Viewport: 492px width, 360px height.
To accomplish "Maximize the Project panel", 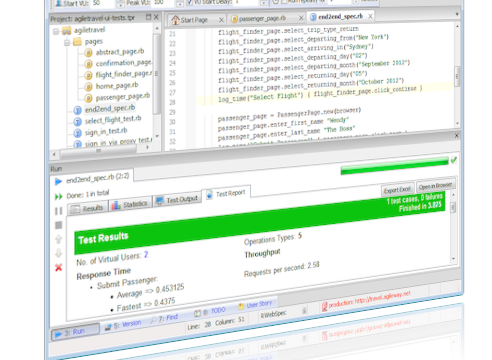I will point(149,17).
